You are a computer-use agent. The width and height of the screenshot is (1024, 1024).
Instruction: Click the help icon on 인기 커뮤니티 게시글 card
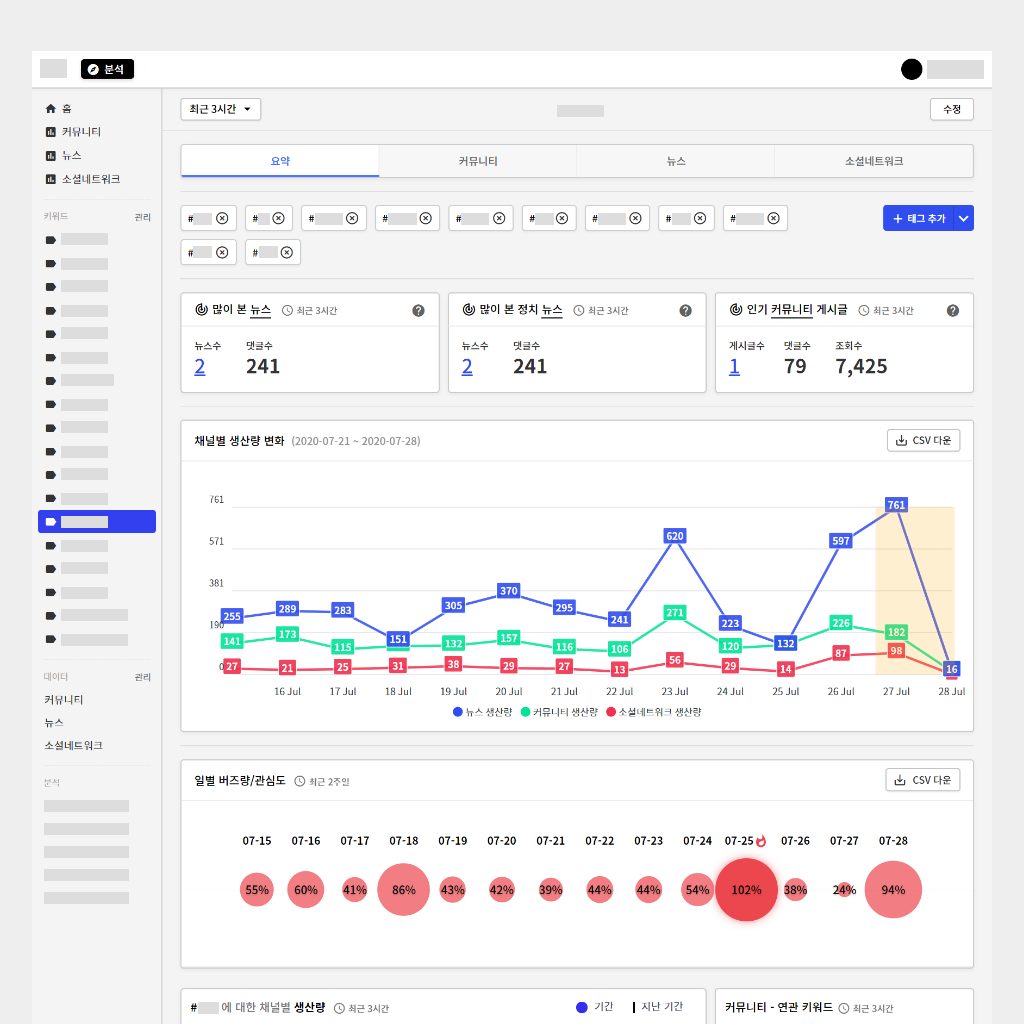(x=953, y=311)
